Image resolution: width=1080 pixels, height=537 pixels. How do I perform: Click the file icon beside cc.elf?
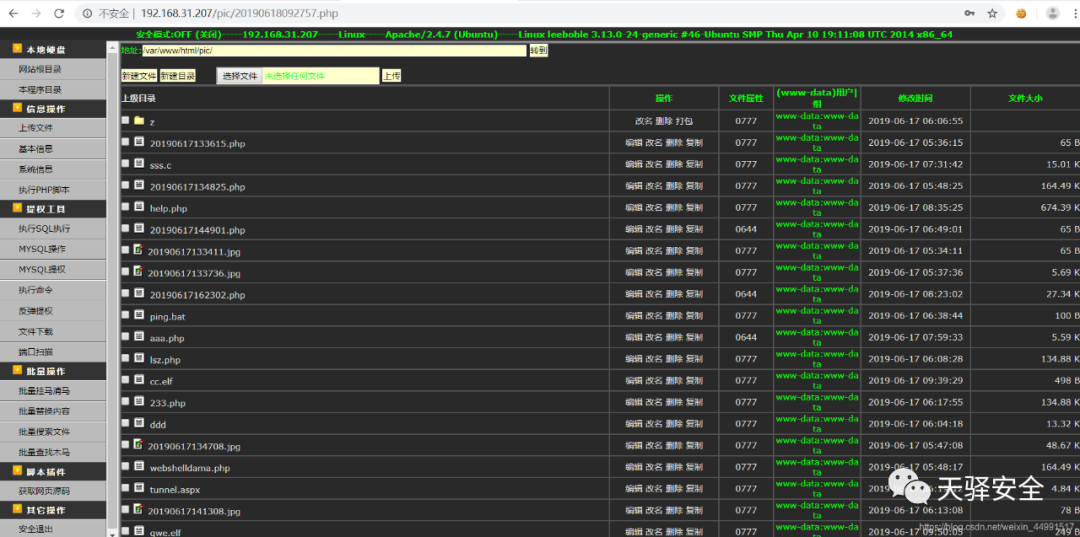[139, 379]
